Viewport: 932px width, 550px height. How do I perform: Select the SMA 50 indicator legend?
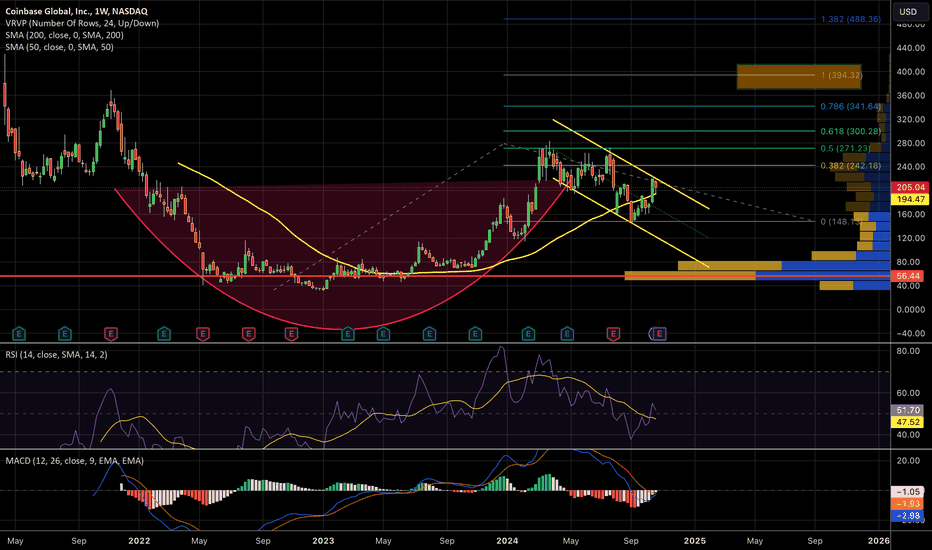(x=59, y=47)
